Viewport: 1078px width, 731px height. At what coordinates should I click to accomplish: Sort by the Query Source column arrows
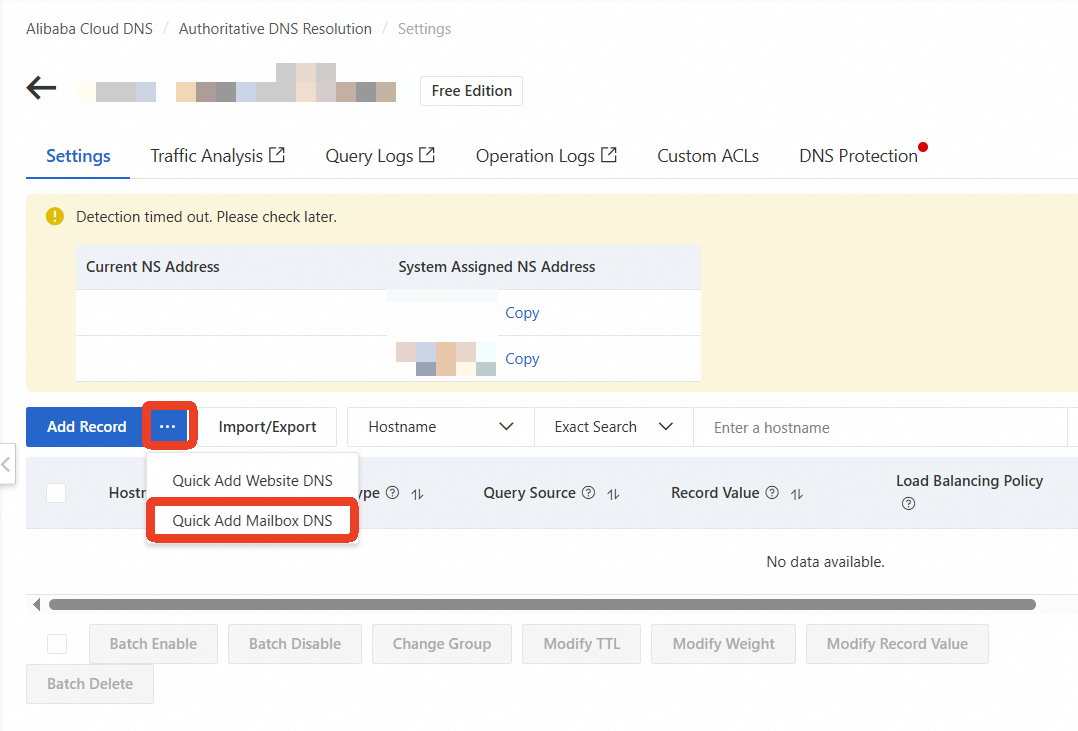pos(613,494)
